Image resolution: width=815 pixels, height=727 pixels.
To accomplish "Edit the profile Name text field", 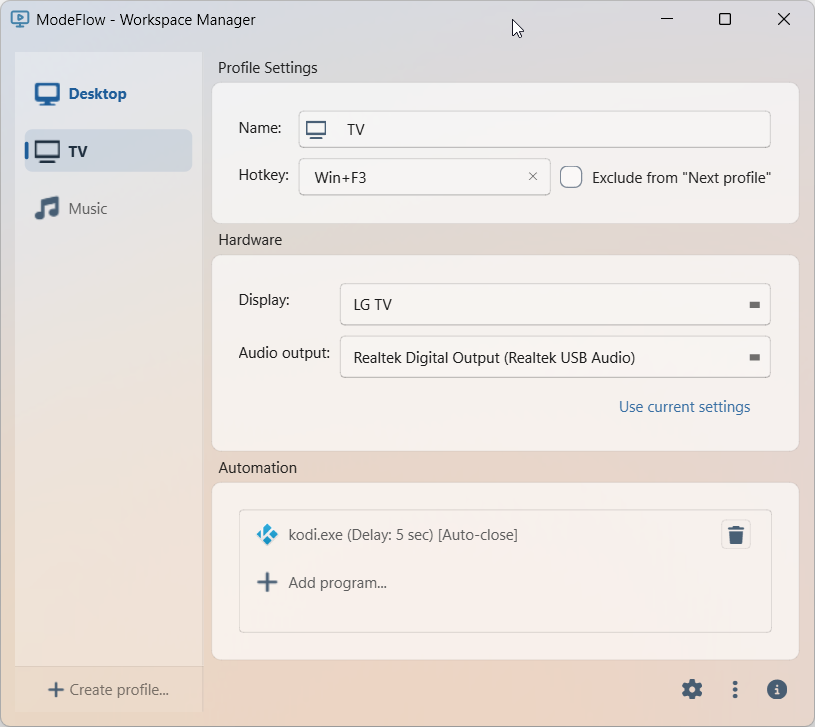I will [x=534, y=129].
